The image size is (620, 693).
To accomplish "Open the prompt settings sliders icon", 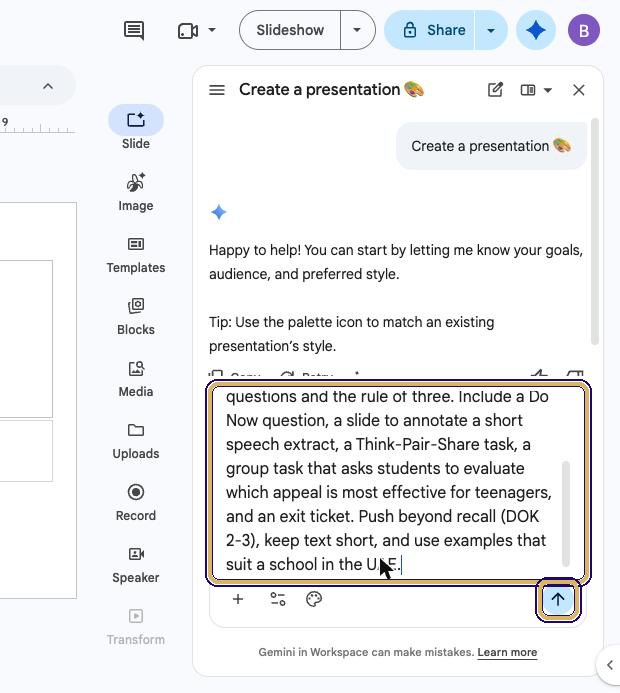I will coord(278,599).
